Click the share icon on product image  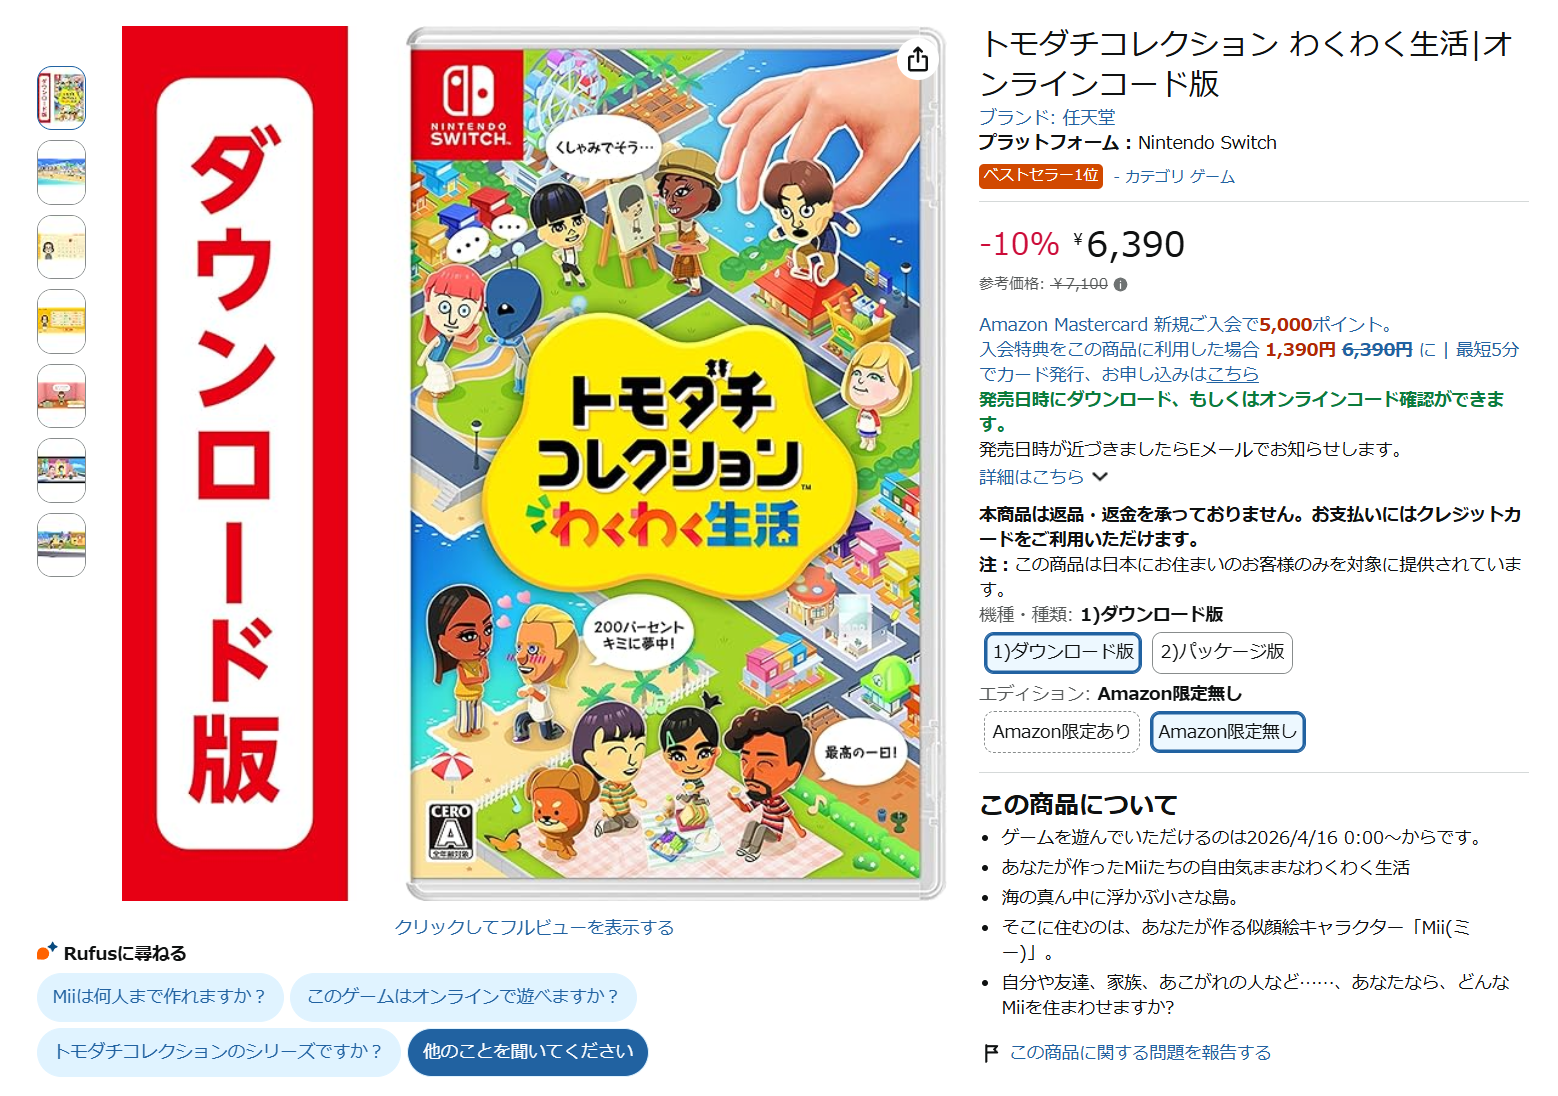tap(918, 60)
